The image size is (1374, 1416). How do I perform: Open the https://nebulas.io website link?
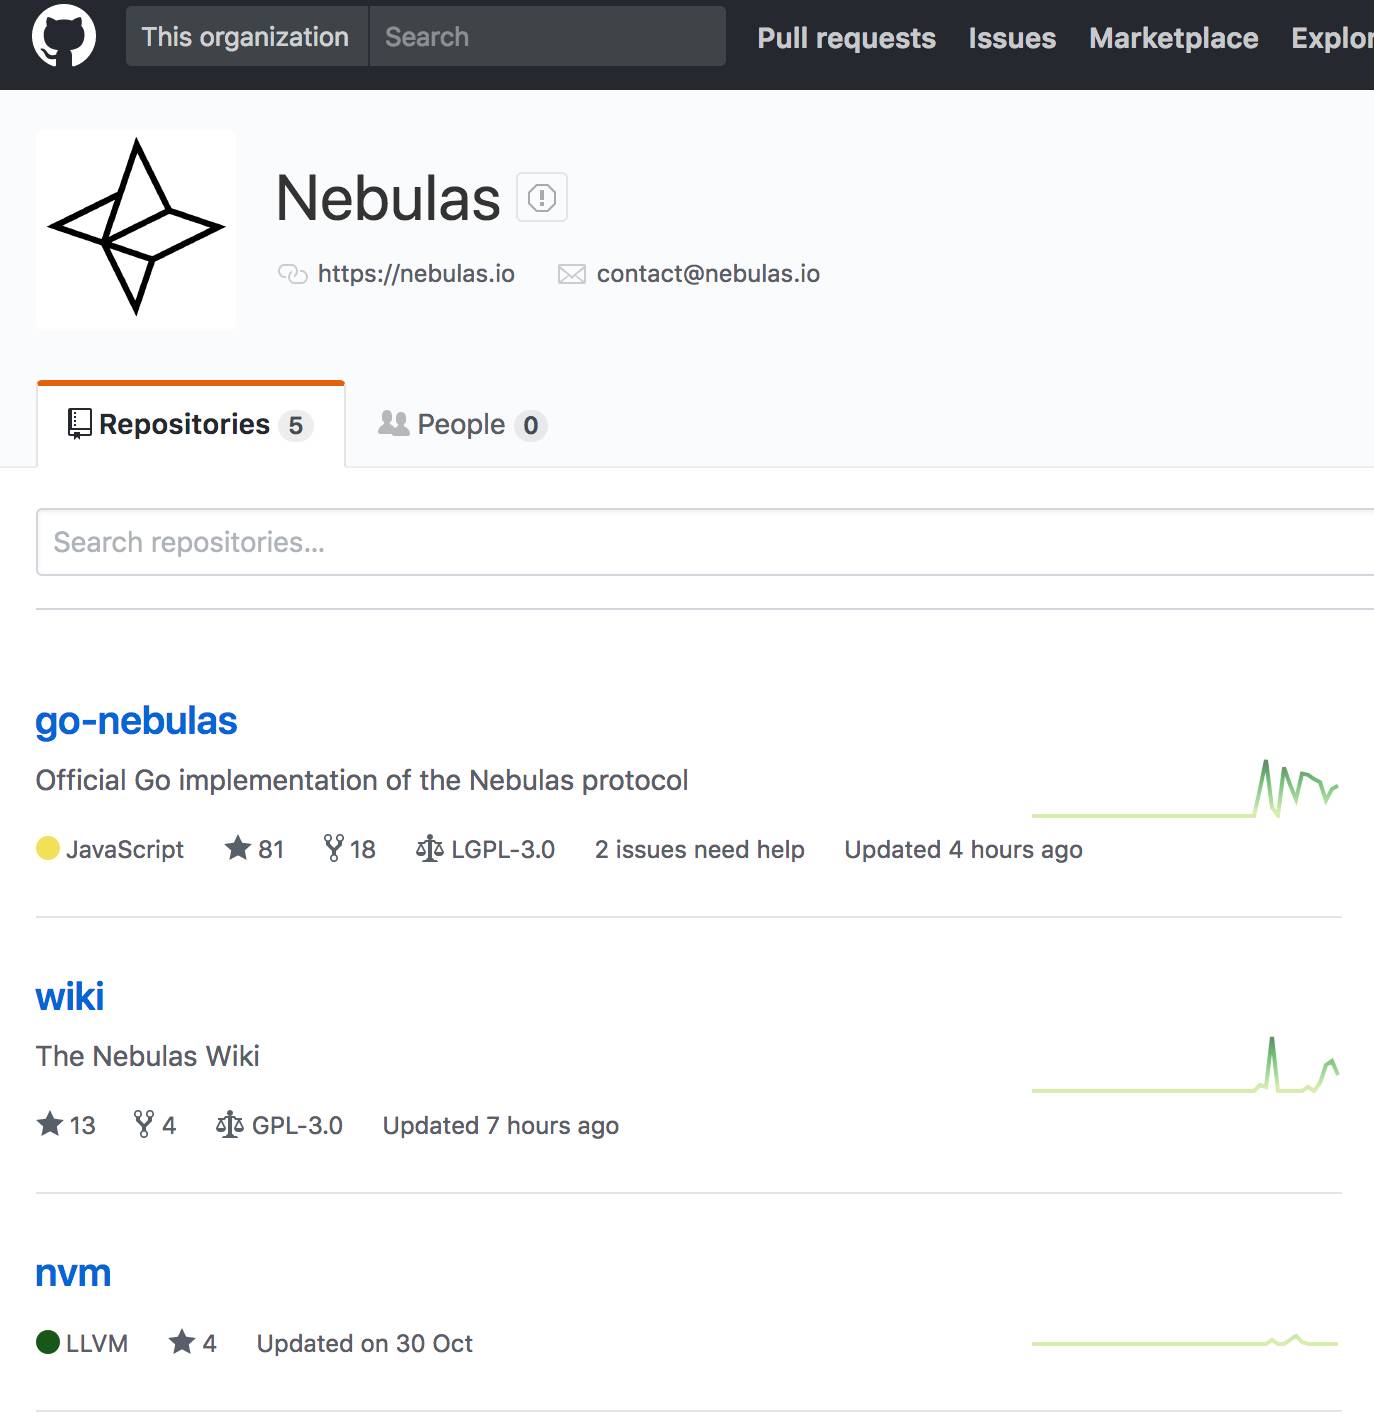(x=416, y=274)
